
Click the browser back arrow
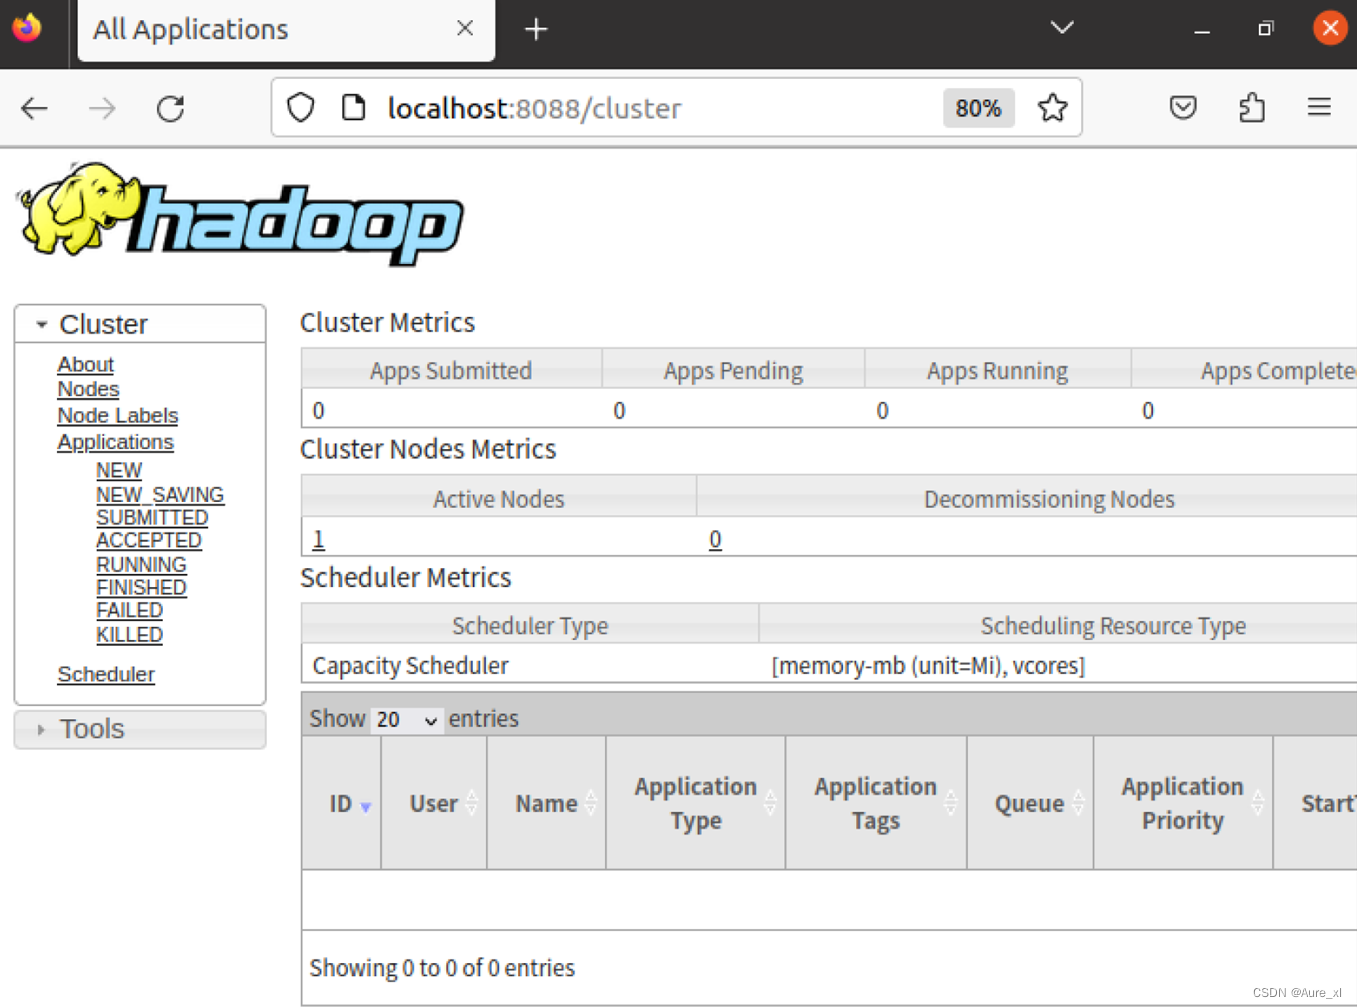[x=34, y=108]
